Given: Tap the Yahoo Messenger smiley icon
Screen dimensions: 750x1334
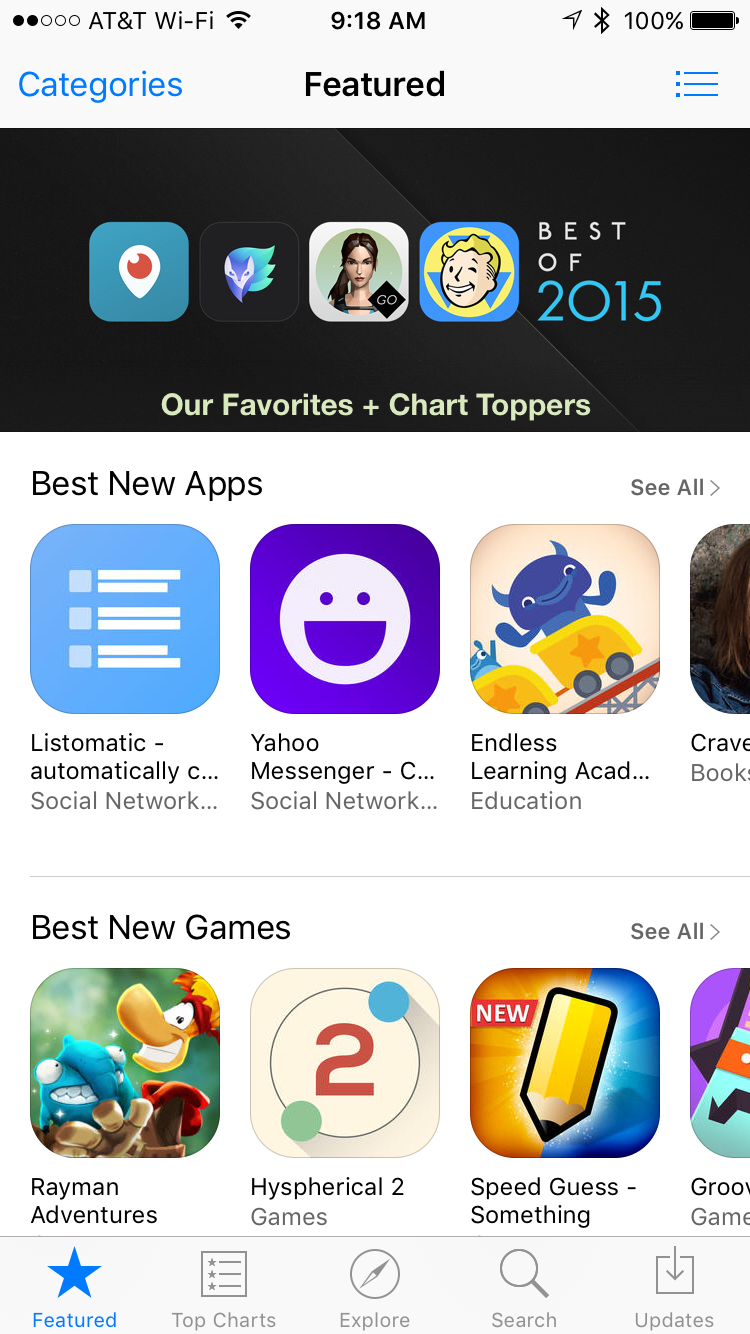Looking at the screenshot, I should [345, 619].
